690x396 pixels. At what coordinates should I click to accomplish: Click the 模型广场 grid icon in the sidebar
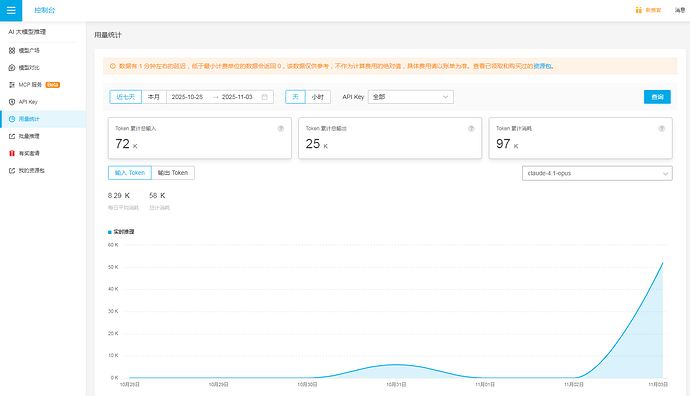click(x=12, y=51)
